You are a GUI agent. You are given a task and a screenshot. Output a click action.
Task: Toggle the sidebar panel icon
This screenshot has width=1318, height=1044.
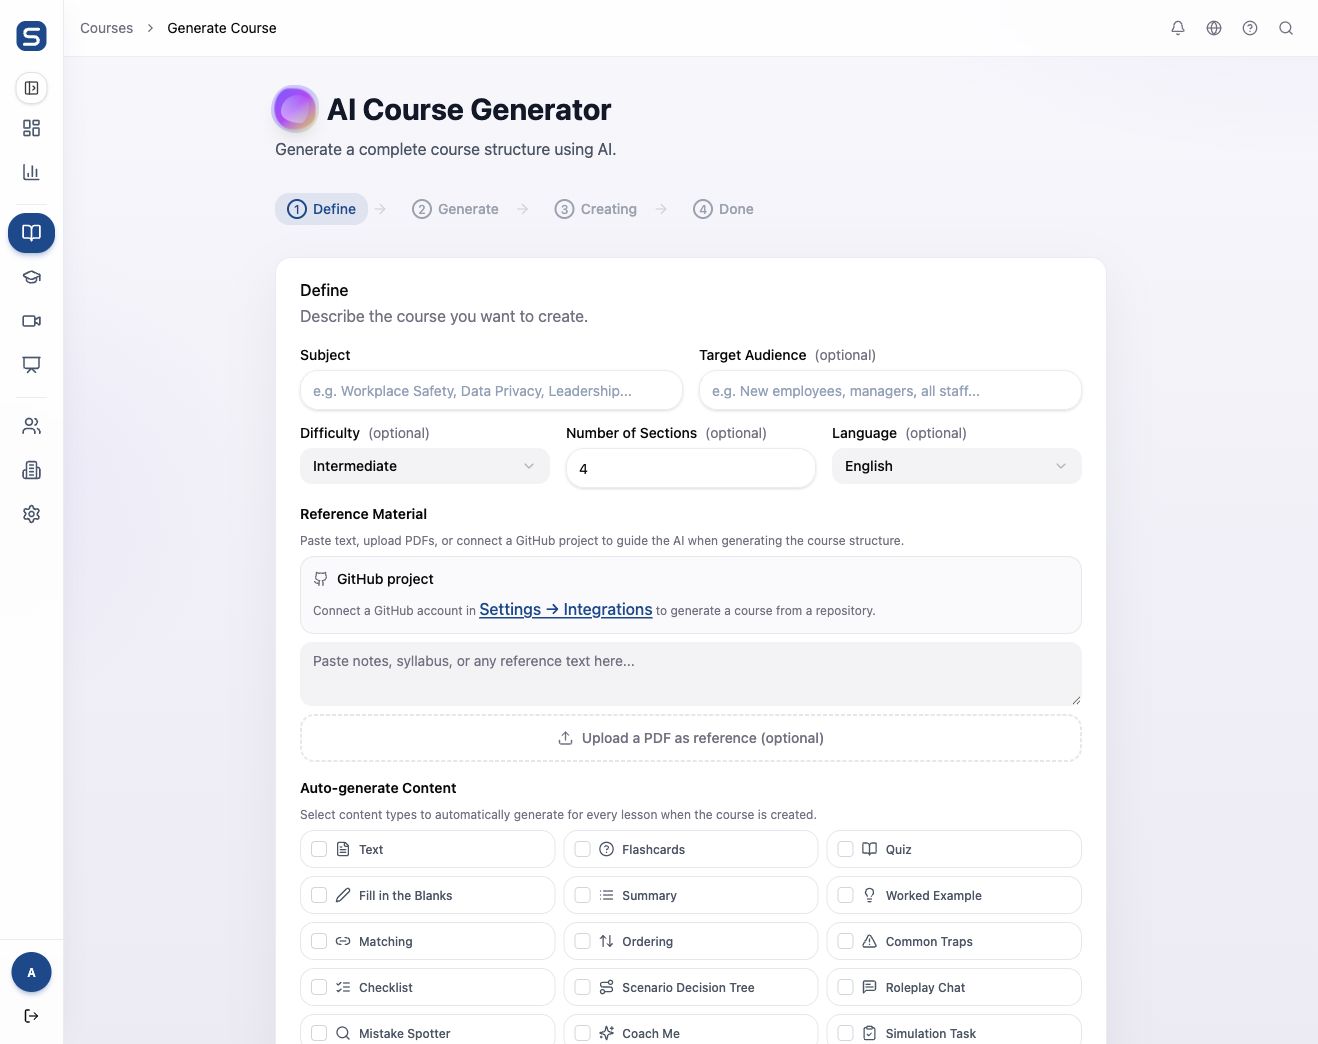coord(32,88)
